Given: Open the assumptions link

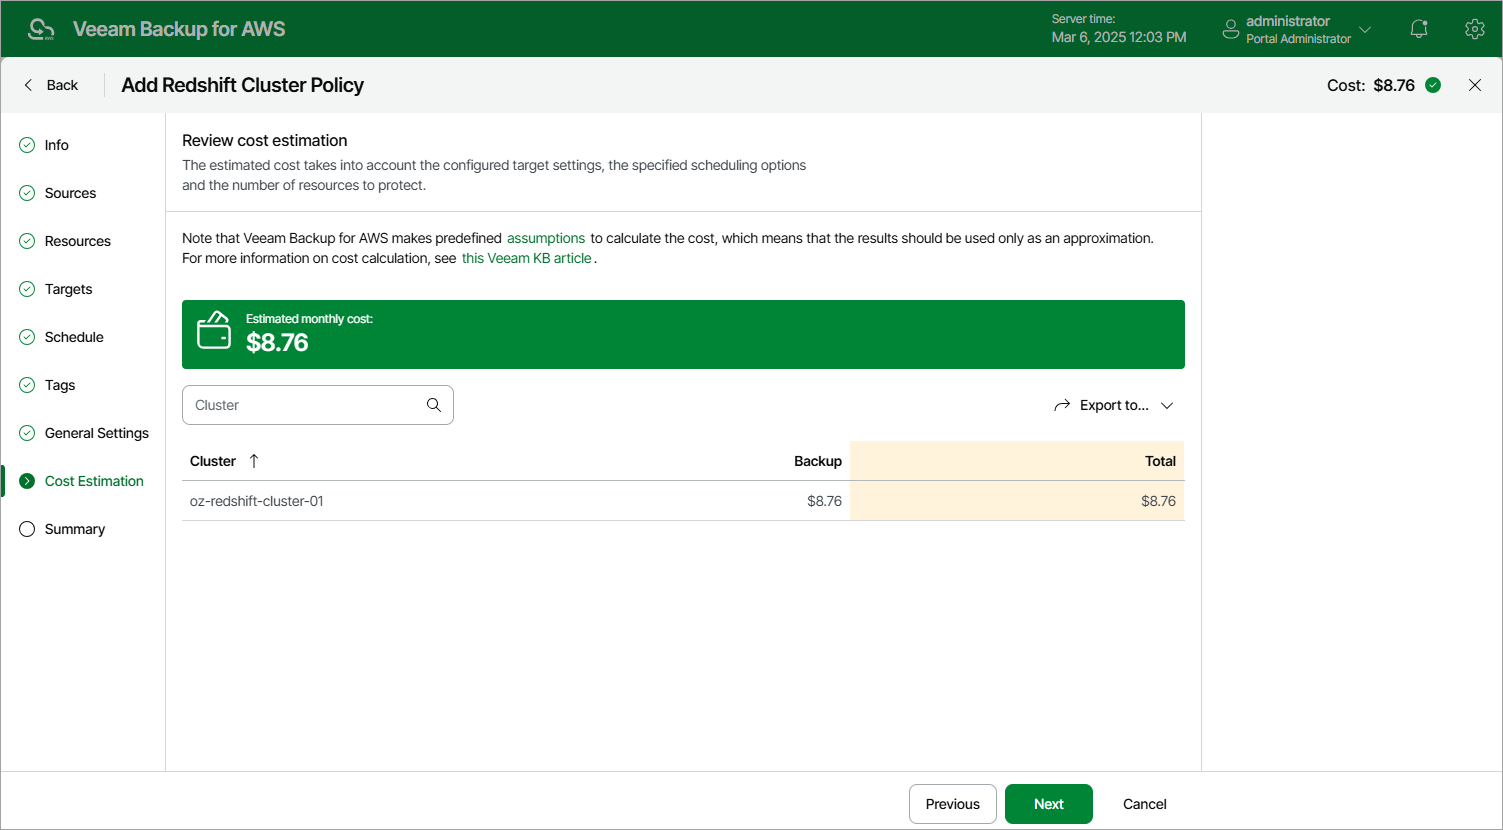Looking at the screenshot, I should (546, 238).
